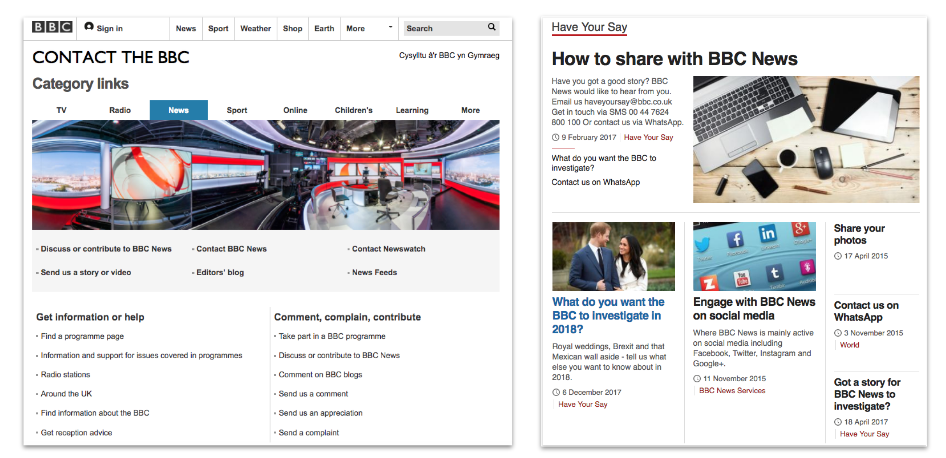
Task: Click the social media apps thumbnail
Action: [x=754, y=256]
